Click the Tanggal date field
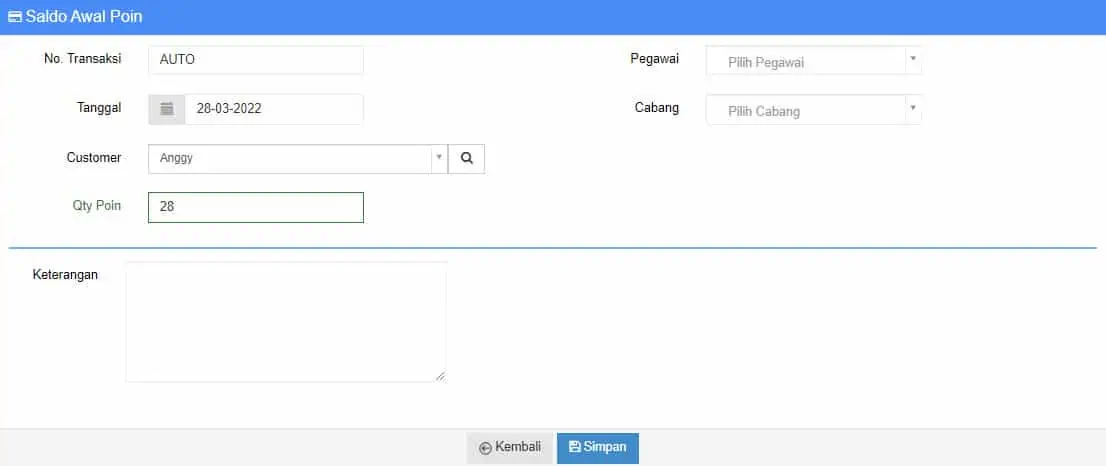 coord(274,109)
